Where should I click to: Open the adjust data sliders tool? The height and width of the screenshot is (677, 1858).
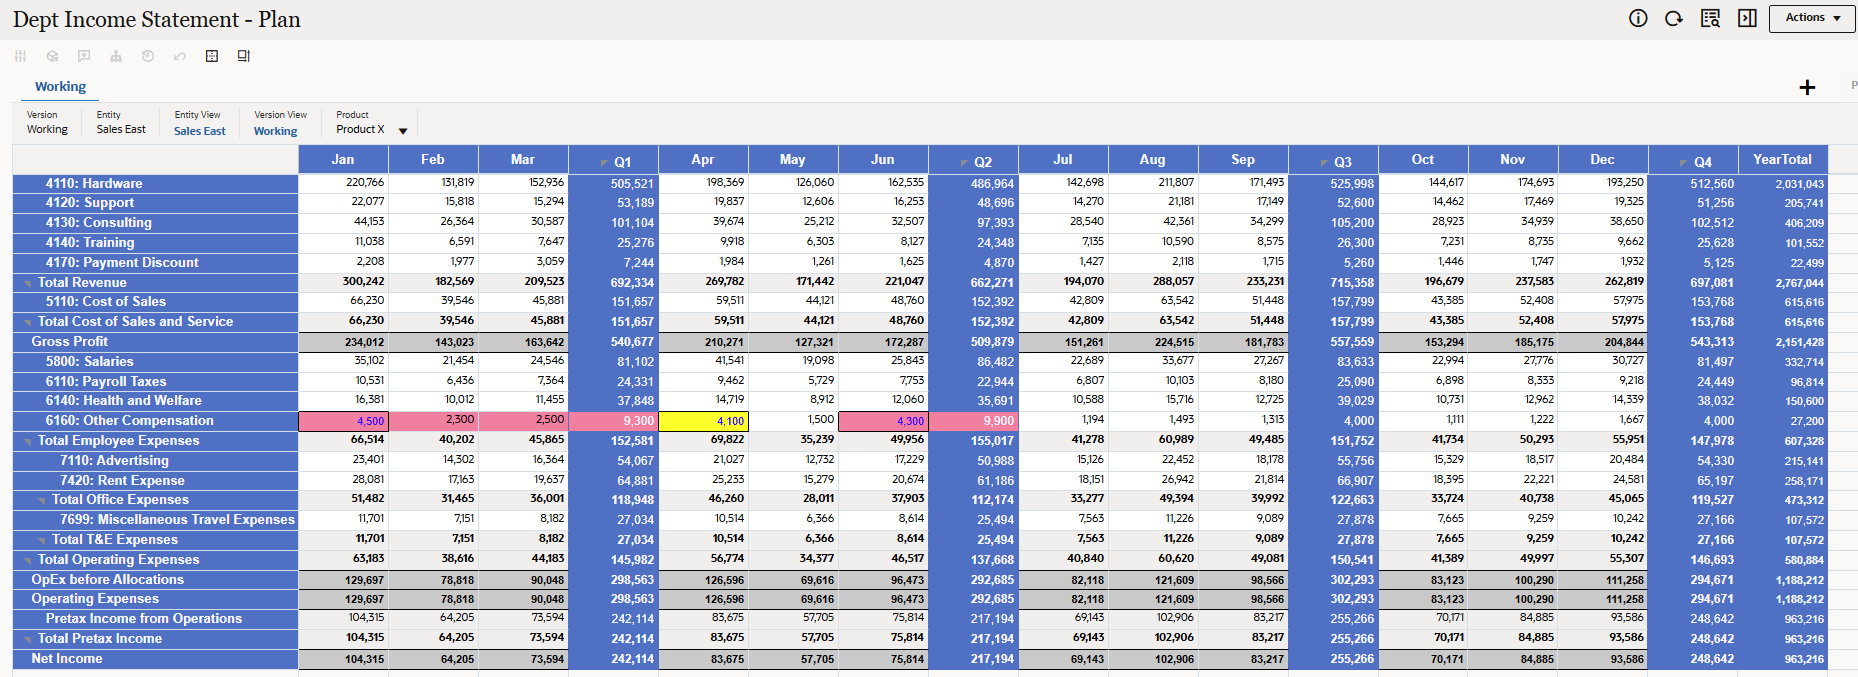click(20, 56)
